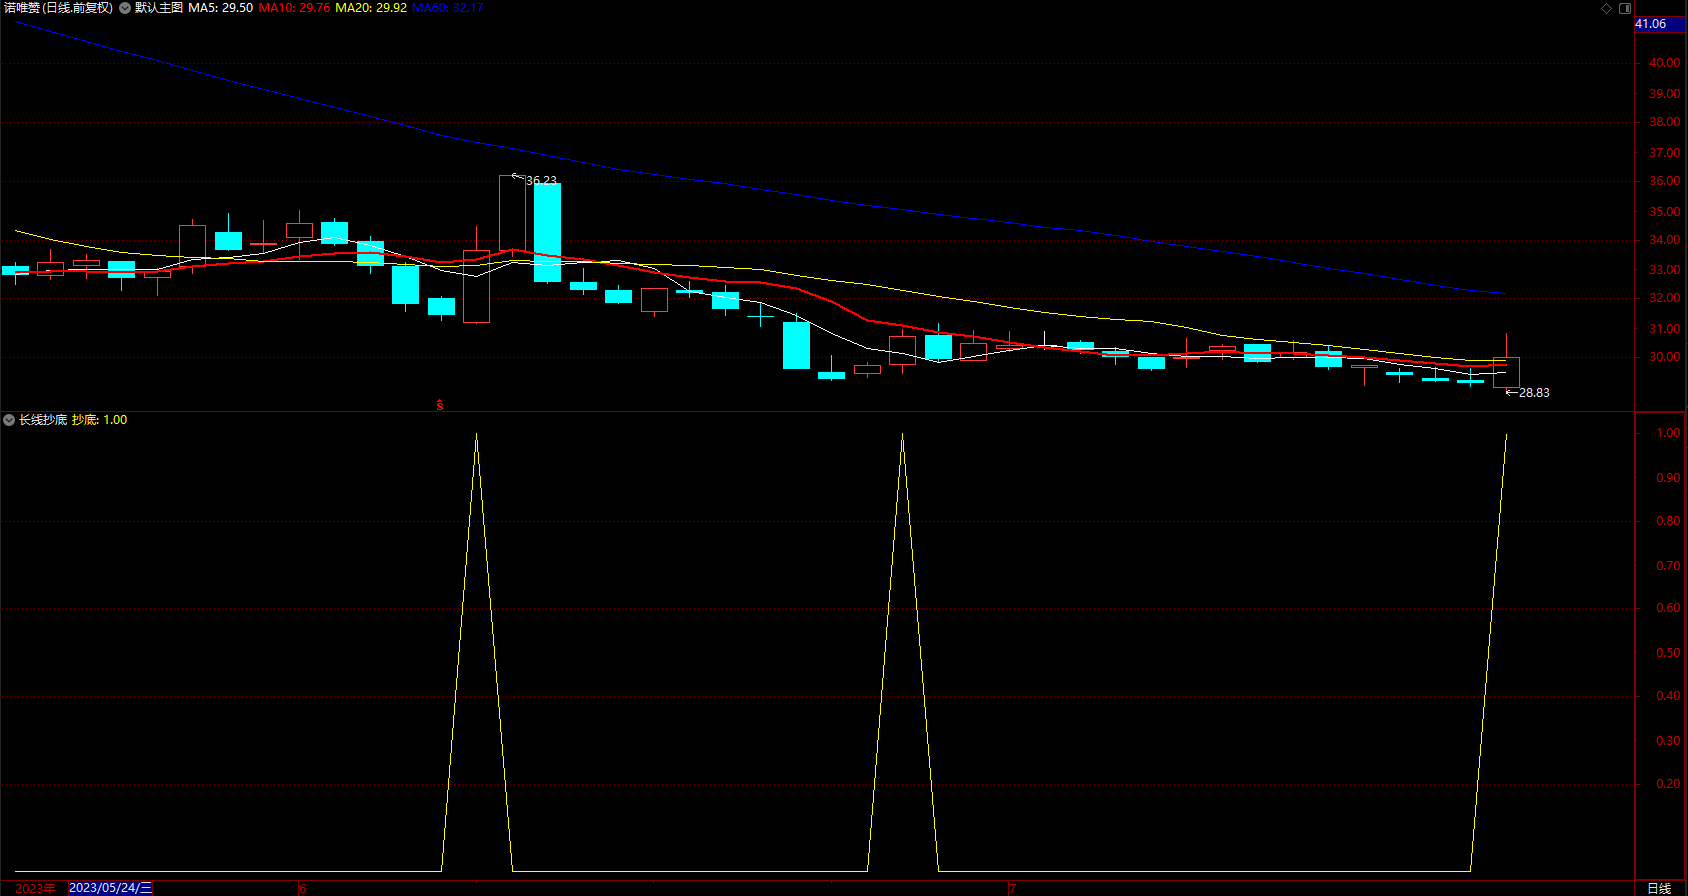The height and width of the screenshot is (896, 1688).
Task: Click the month 7 marker on time axis
Action: coord(1012,888)
